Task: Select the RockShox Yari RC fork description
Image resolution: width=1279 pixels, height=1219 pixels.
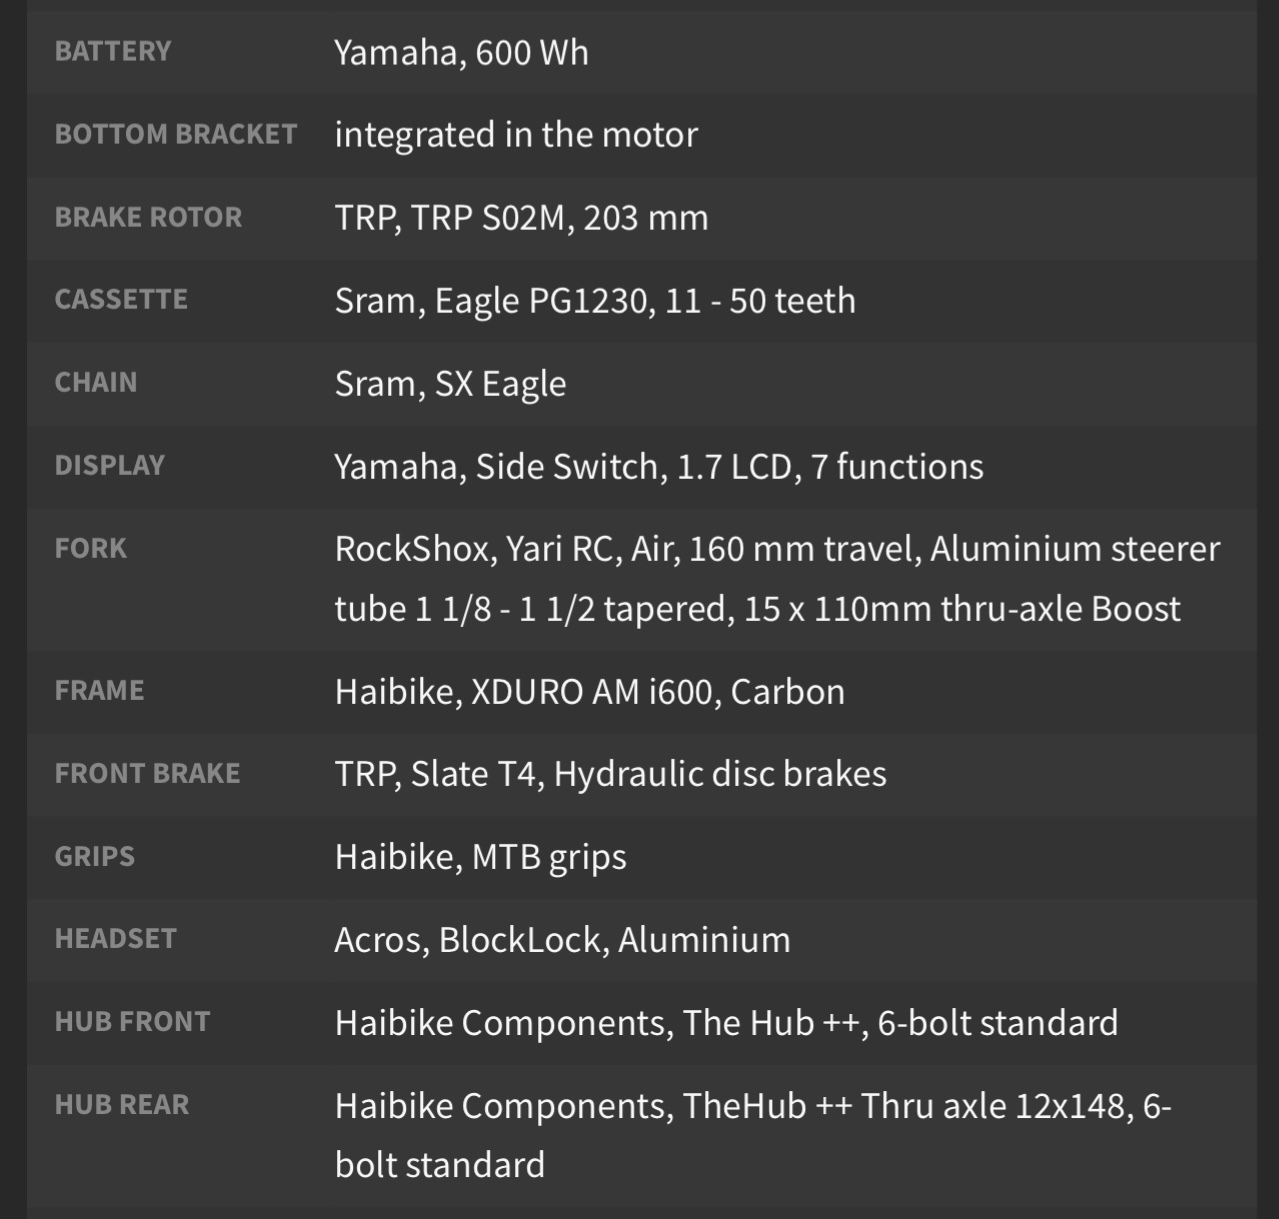Action: coord(776,579)
